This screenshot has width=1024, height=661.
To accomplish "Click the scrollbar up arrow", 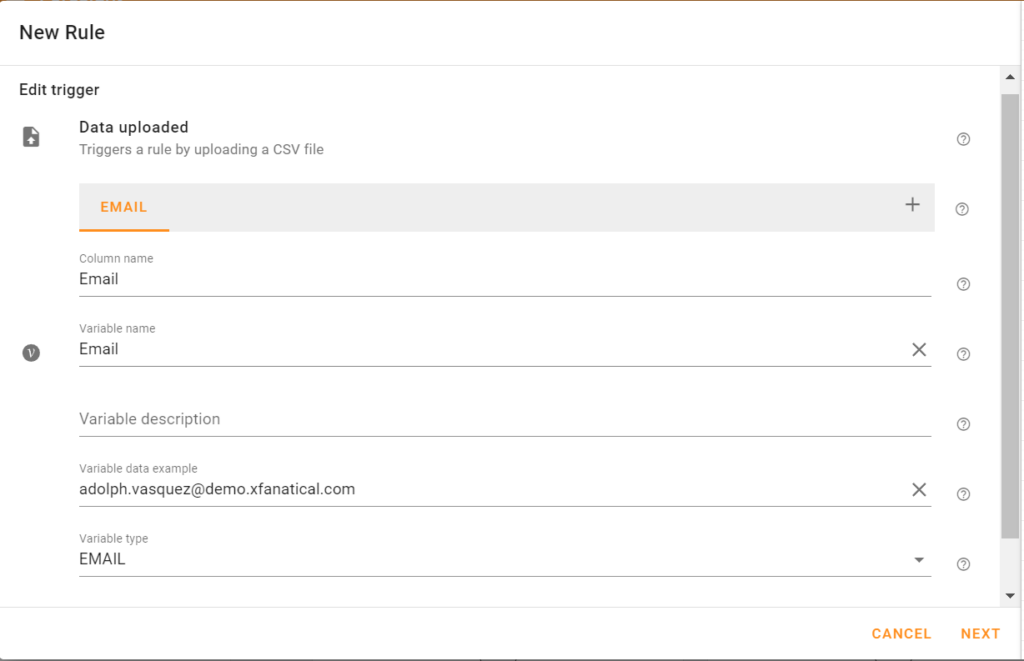I will click(x=1009, y=77).
